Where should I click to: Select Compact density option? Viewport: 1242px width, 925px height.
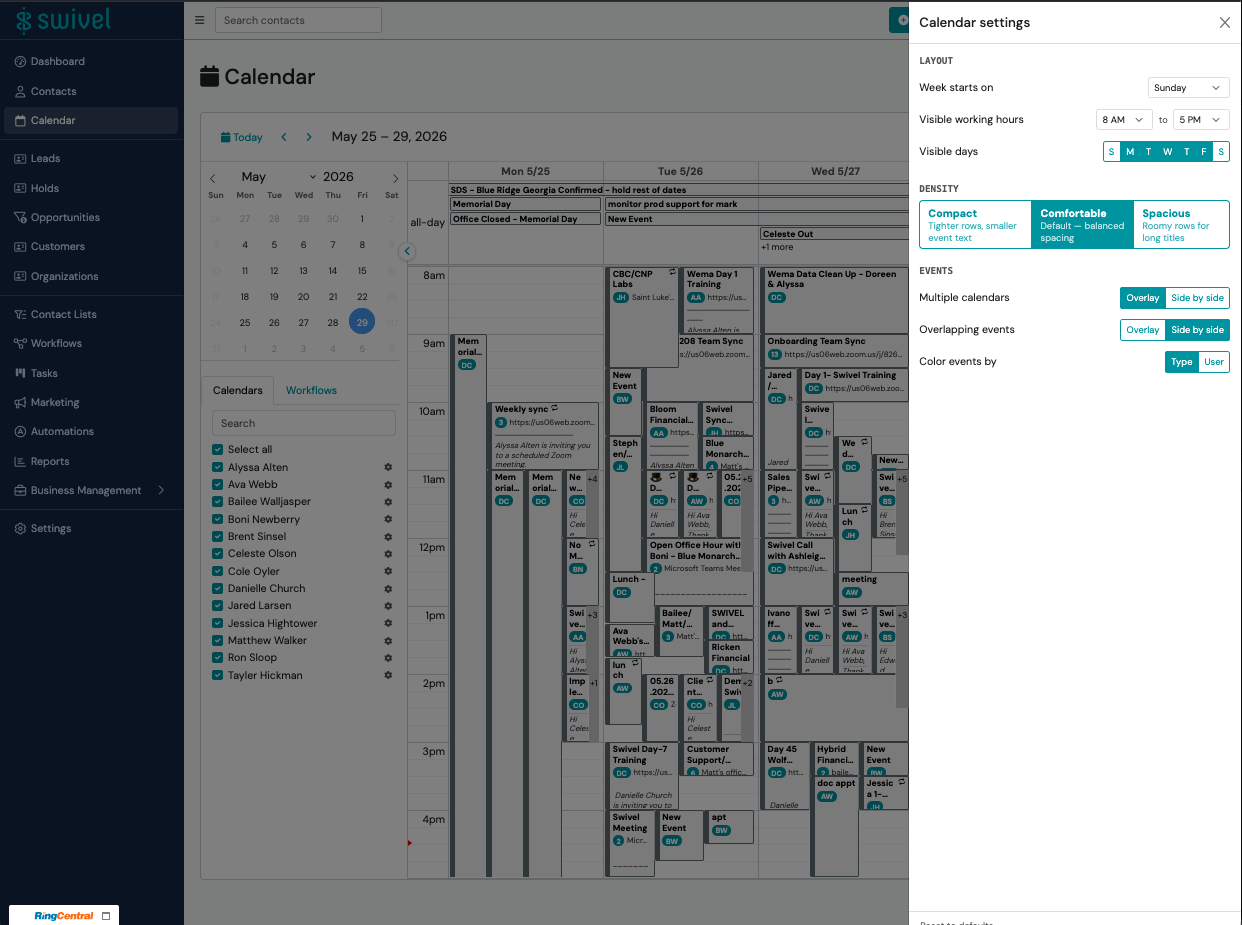click(x=975, y=225)
